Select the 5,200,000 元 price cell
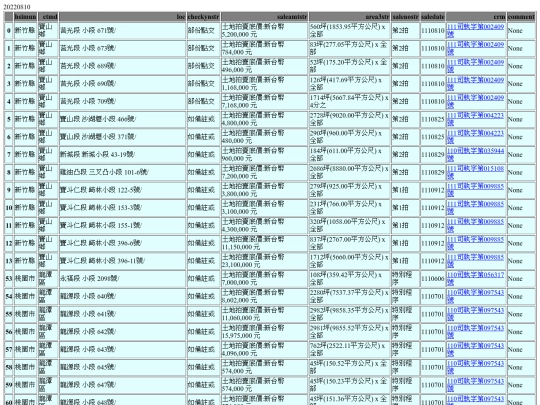Viewport: 540px width, 405px height. coord(264,31)
